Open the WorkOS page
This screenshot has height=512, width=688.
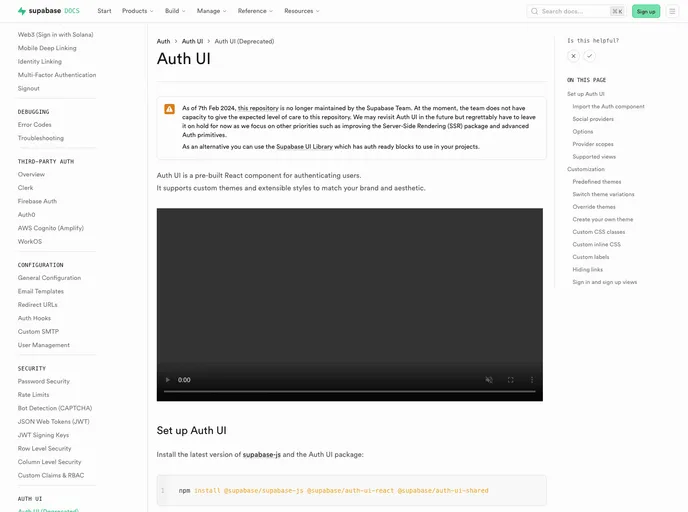pos(30,242)
